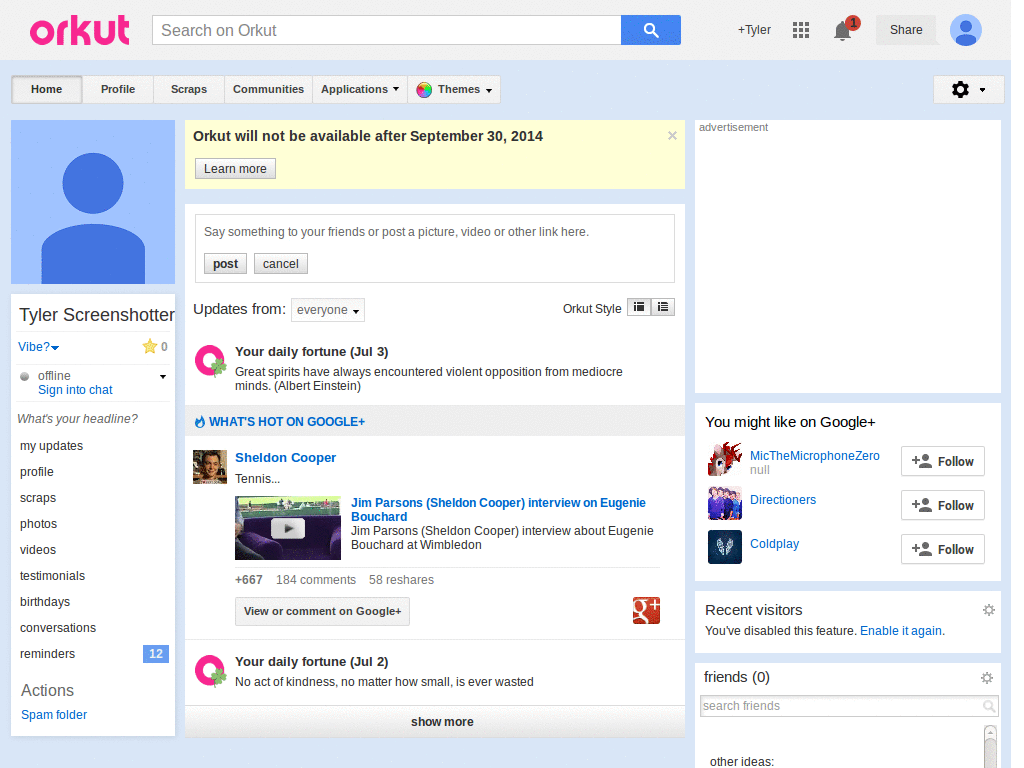This screenshot has width=1024, height=768.
Task: Click the star rating icon
Action: pyautogui.click(x=150, y=346)
